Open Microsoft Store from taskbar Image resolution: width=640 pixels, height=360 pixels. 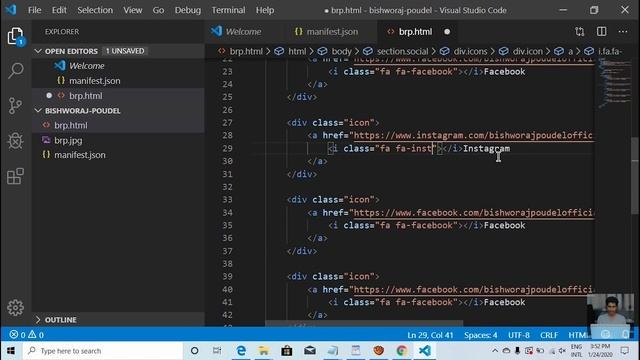(287, 351)
